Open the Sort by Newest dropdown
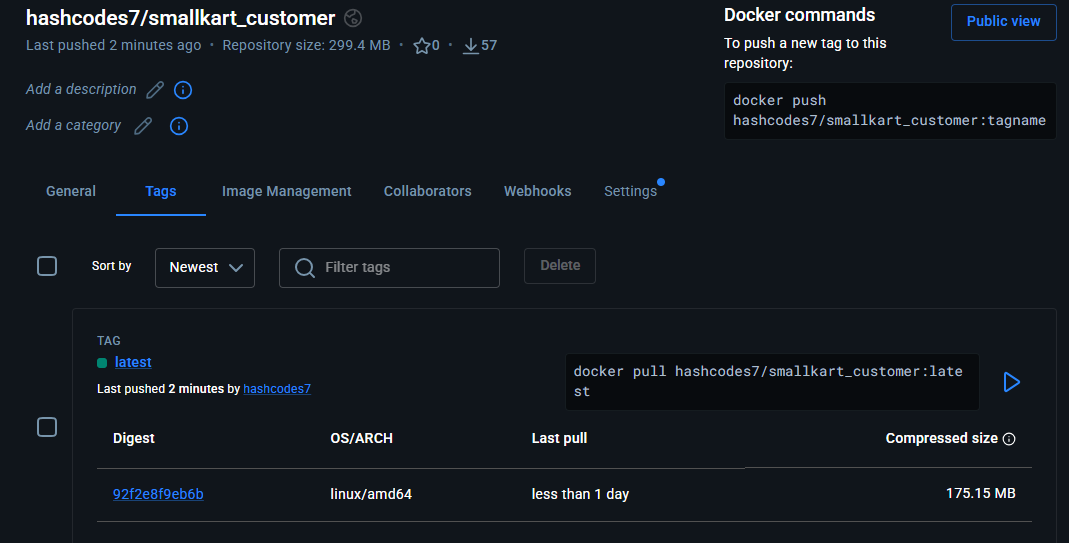The height and width of the screenshot is (543, 1069). pyautogui.click(x=205, y=267)
